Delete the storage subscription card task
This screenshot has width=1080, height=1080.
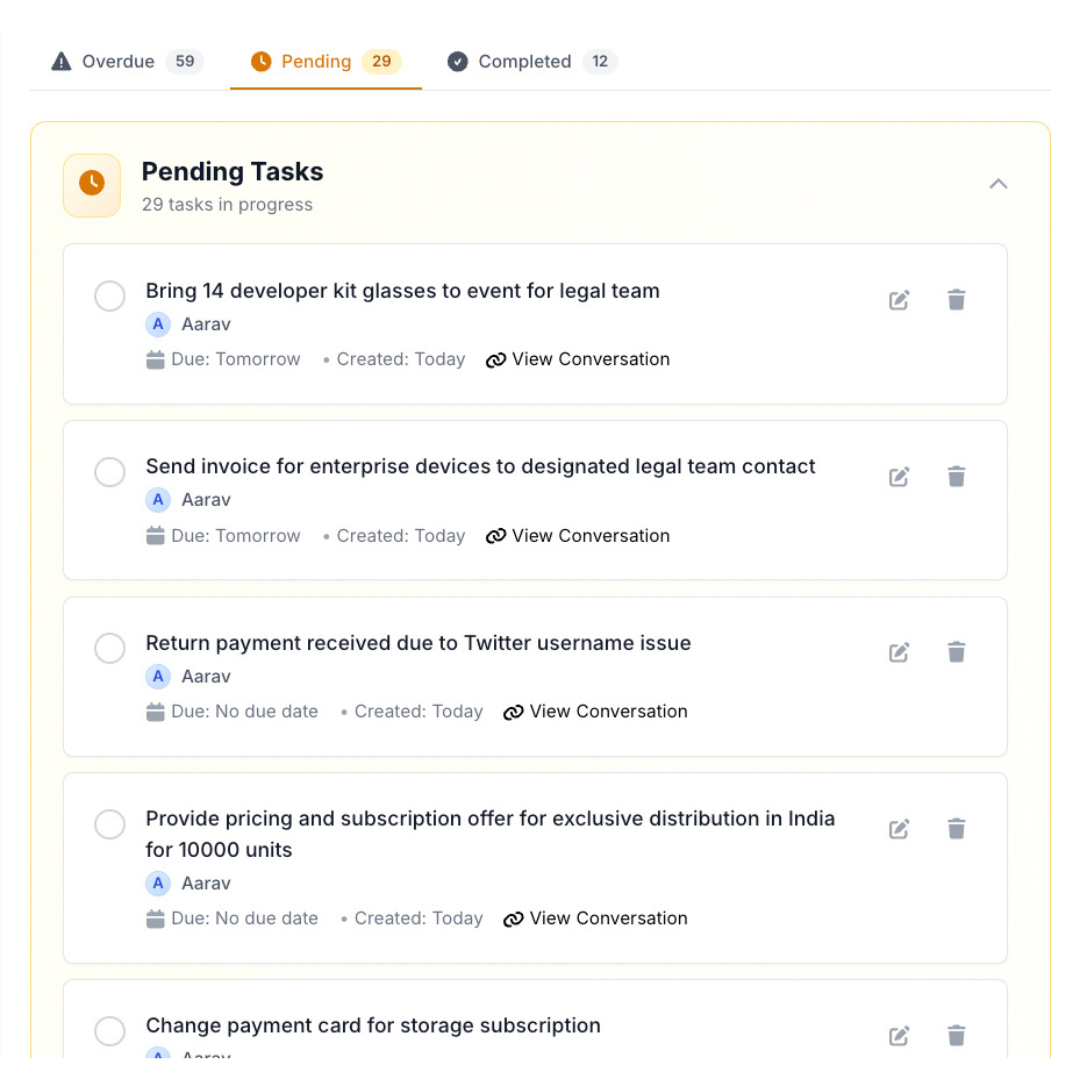pyautogui.click(x=957, y=1036)
